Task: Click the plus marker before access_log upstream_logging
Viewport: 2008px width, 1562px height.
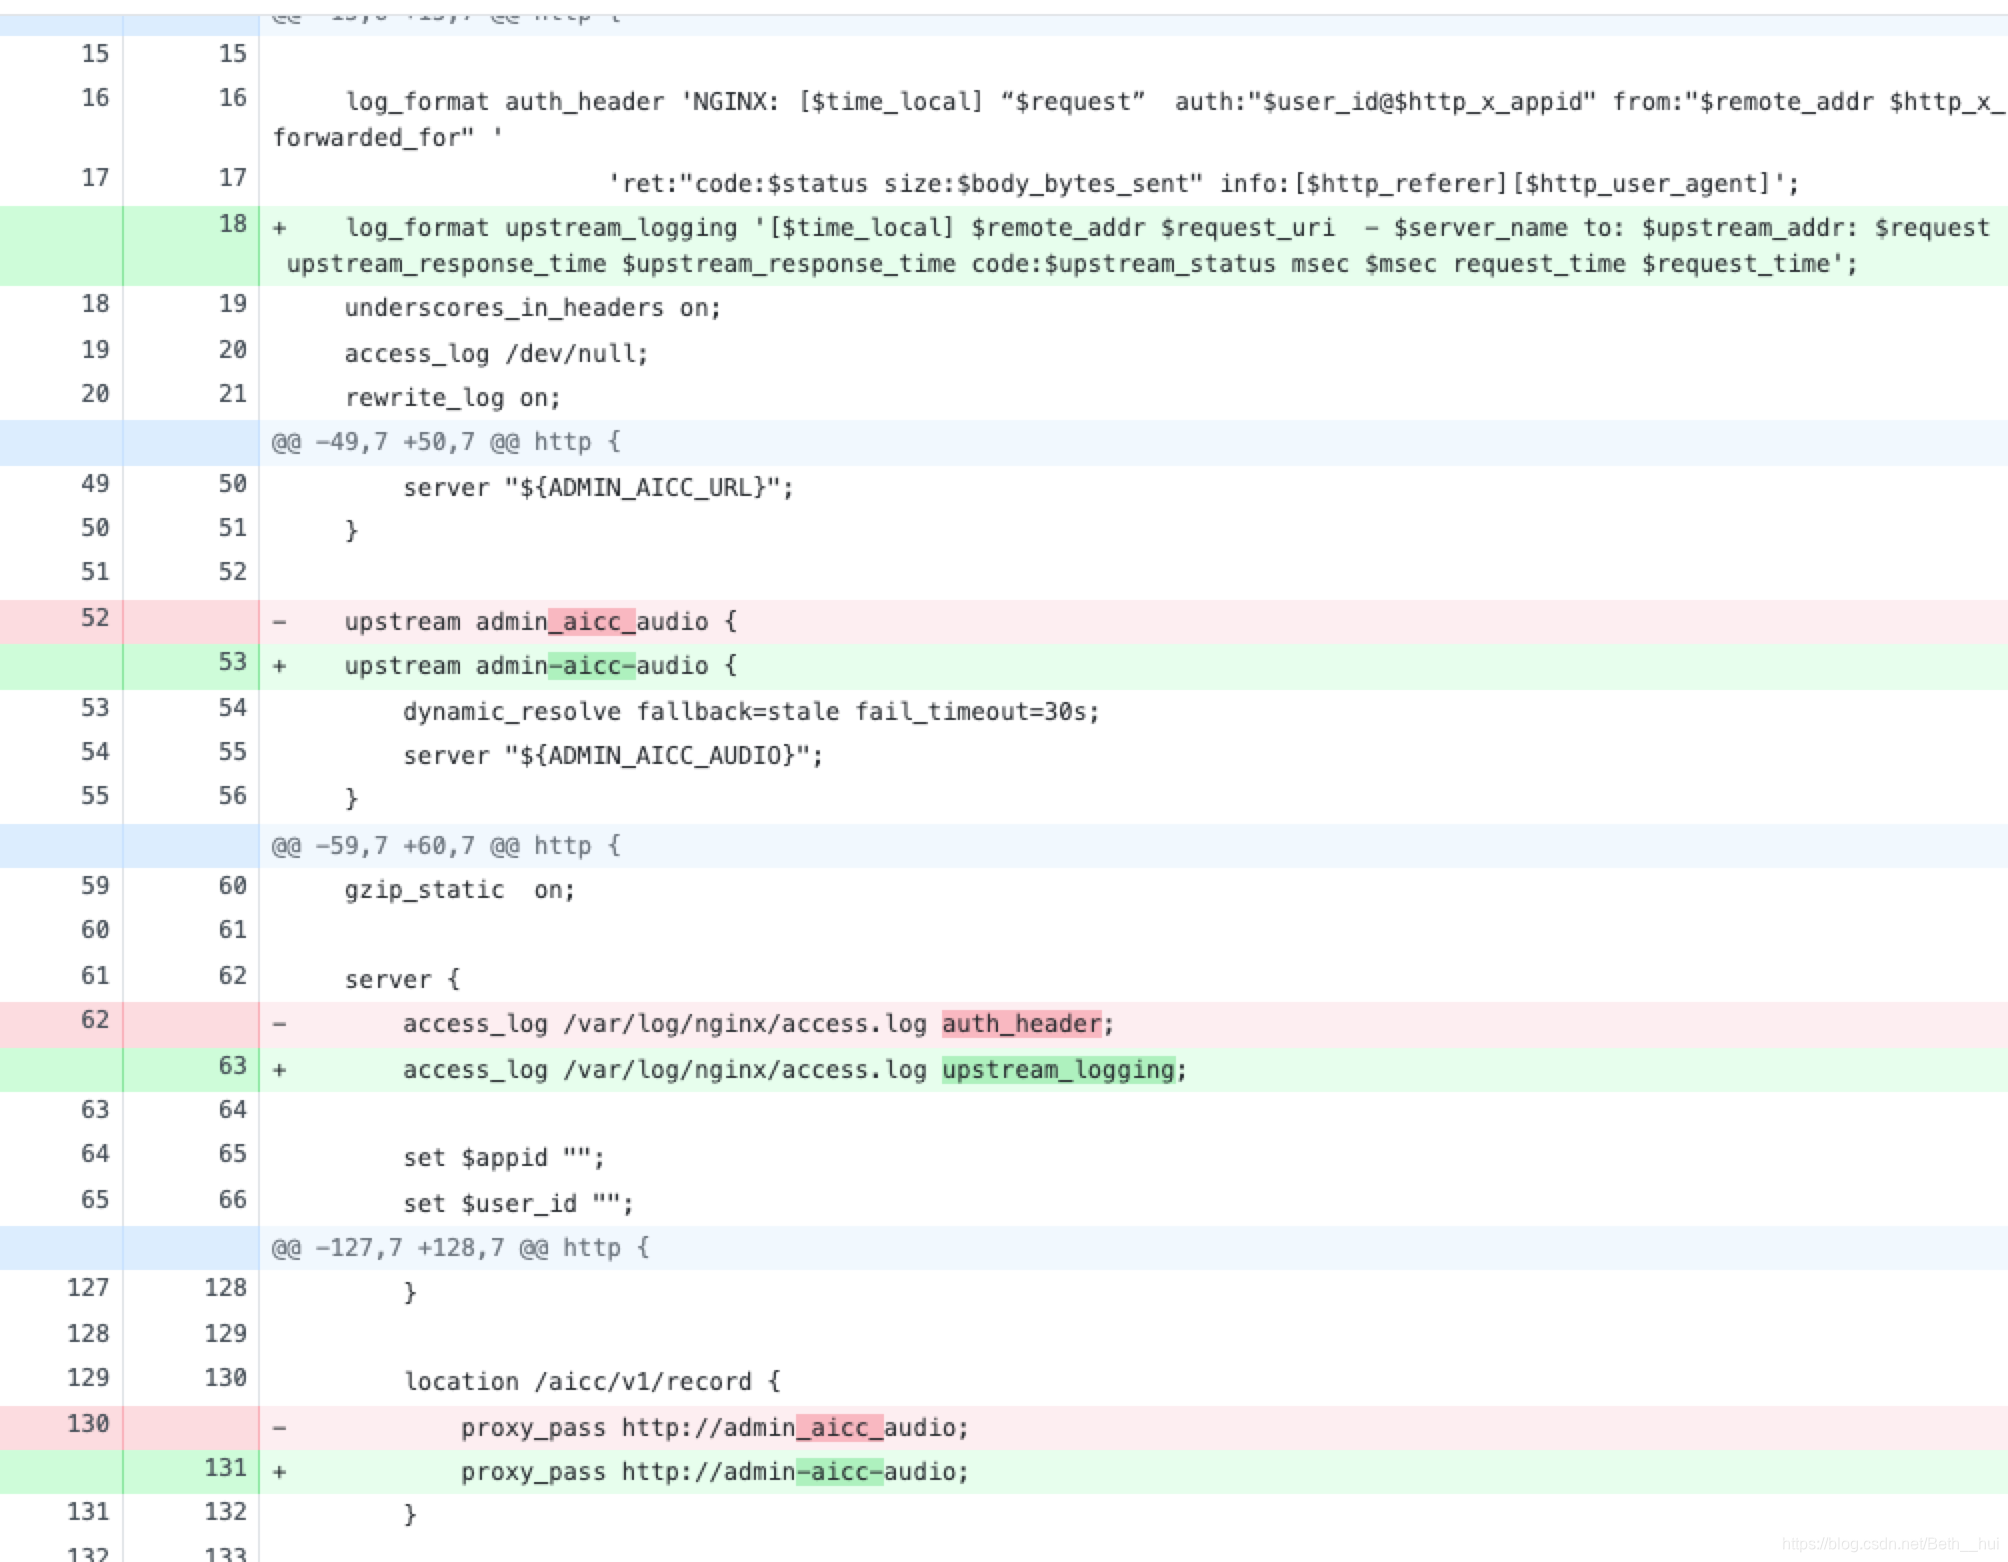Action: 280,1070
